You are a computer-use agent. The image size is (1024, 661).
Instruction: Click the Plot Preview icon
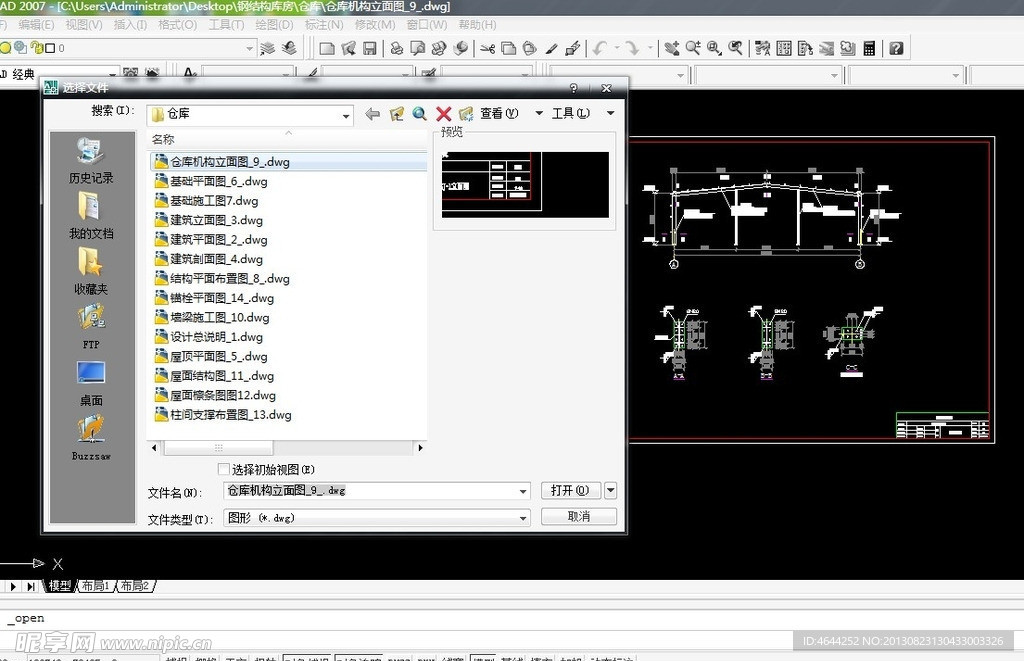(417, 48)
